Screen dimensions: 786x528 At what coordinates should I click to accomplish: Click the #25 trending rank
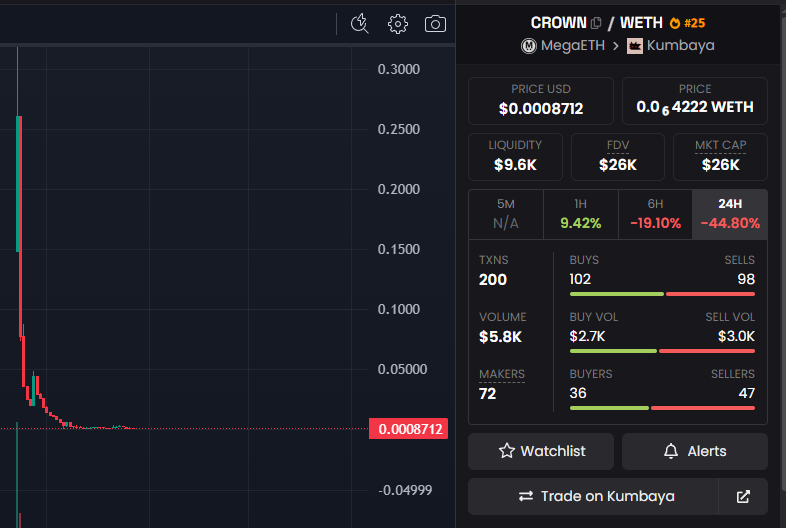coord(694,23)
